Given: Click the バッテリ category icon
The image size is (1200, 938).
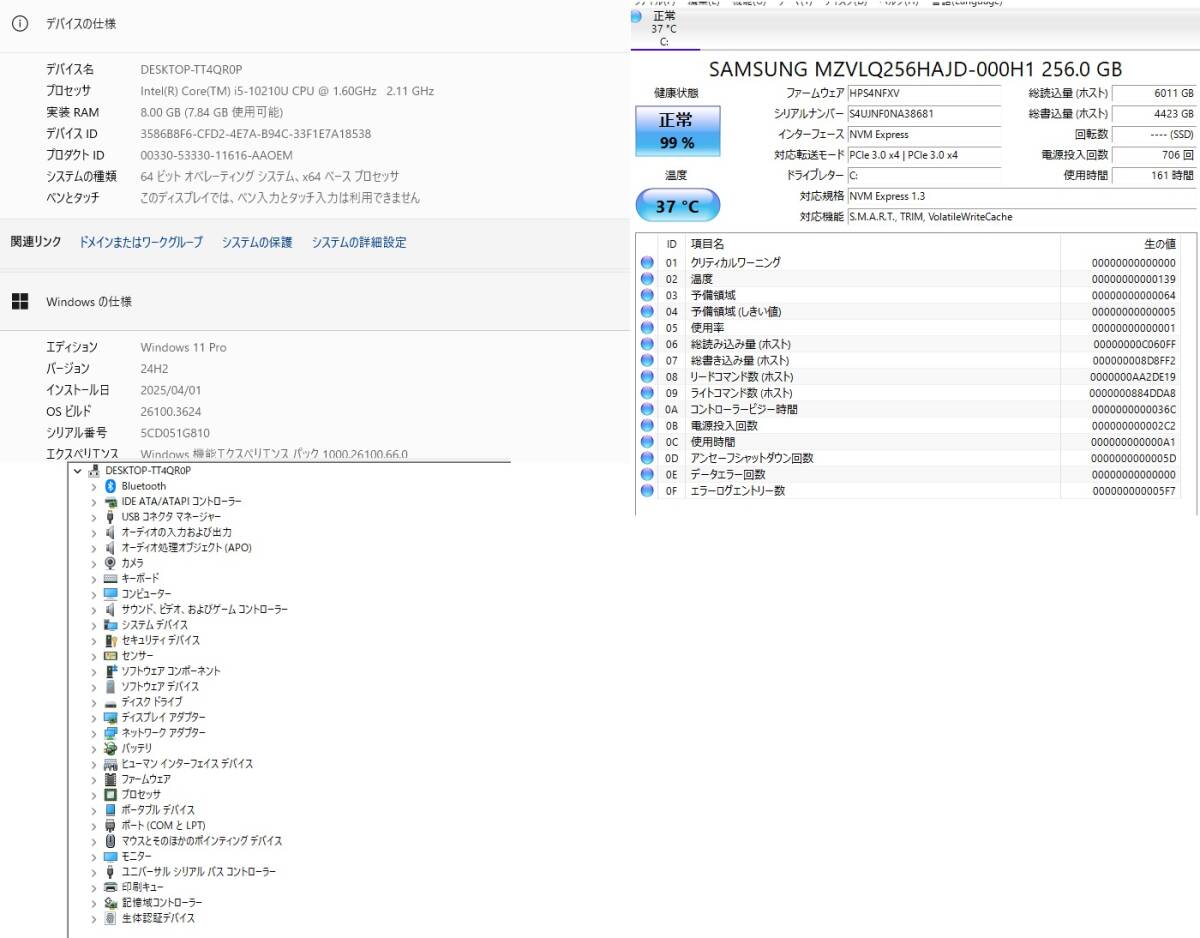Looking at the screenshot, I should click(x=111, y=748).
